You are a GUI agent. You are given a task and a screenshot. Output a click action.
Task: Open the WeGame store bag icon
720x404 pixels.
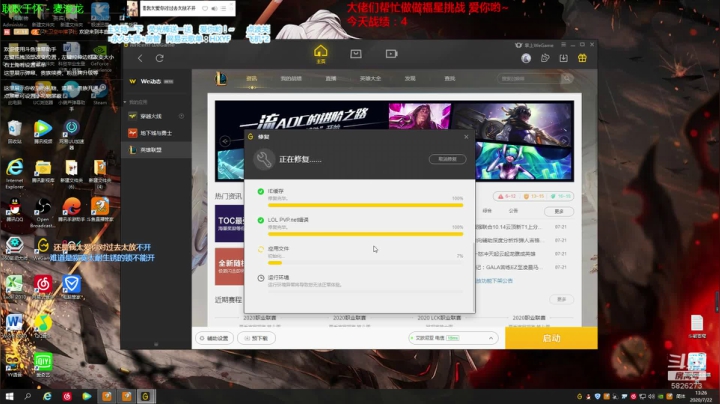356,54
